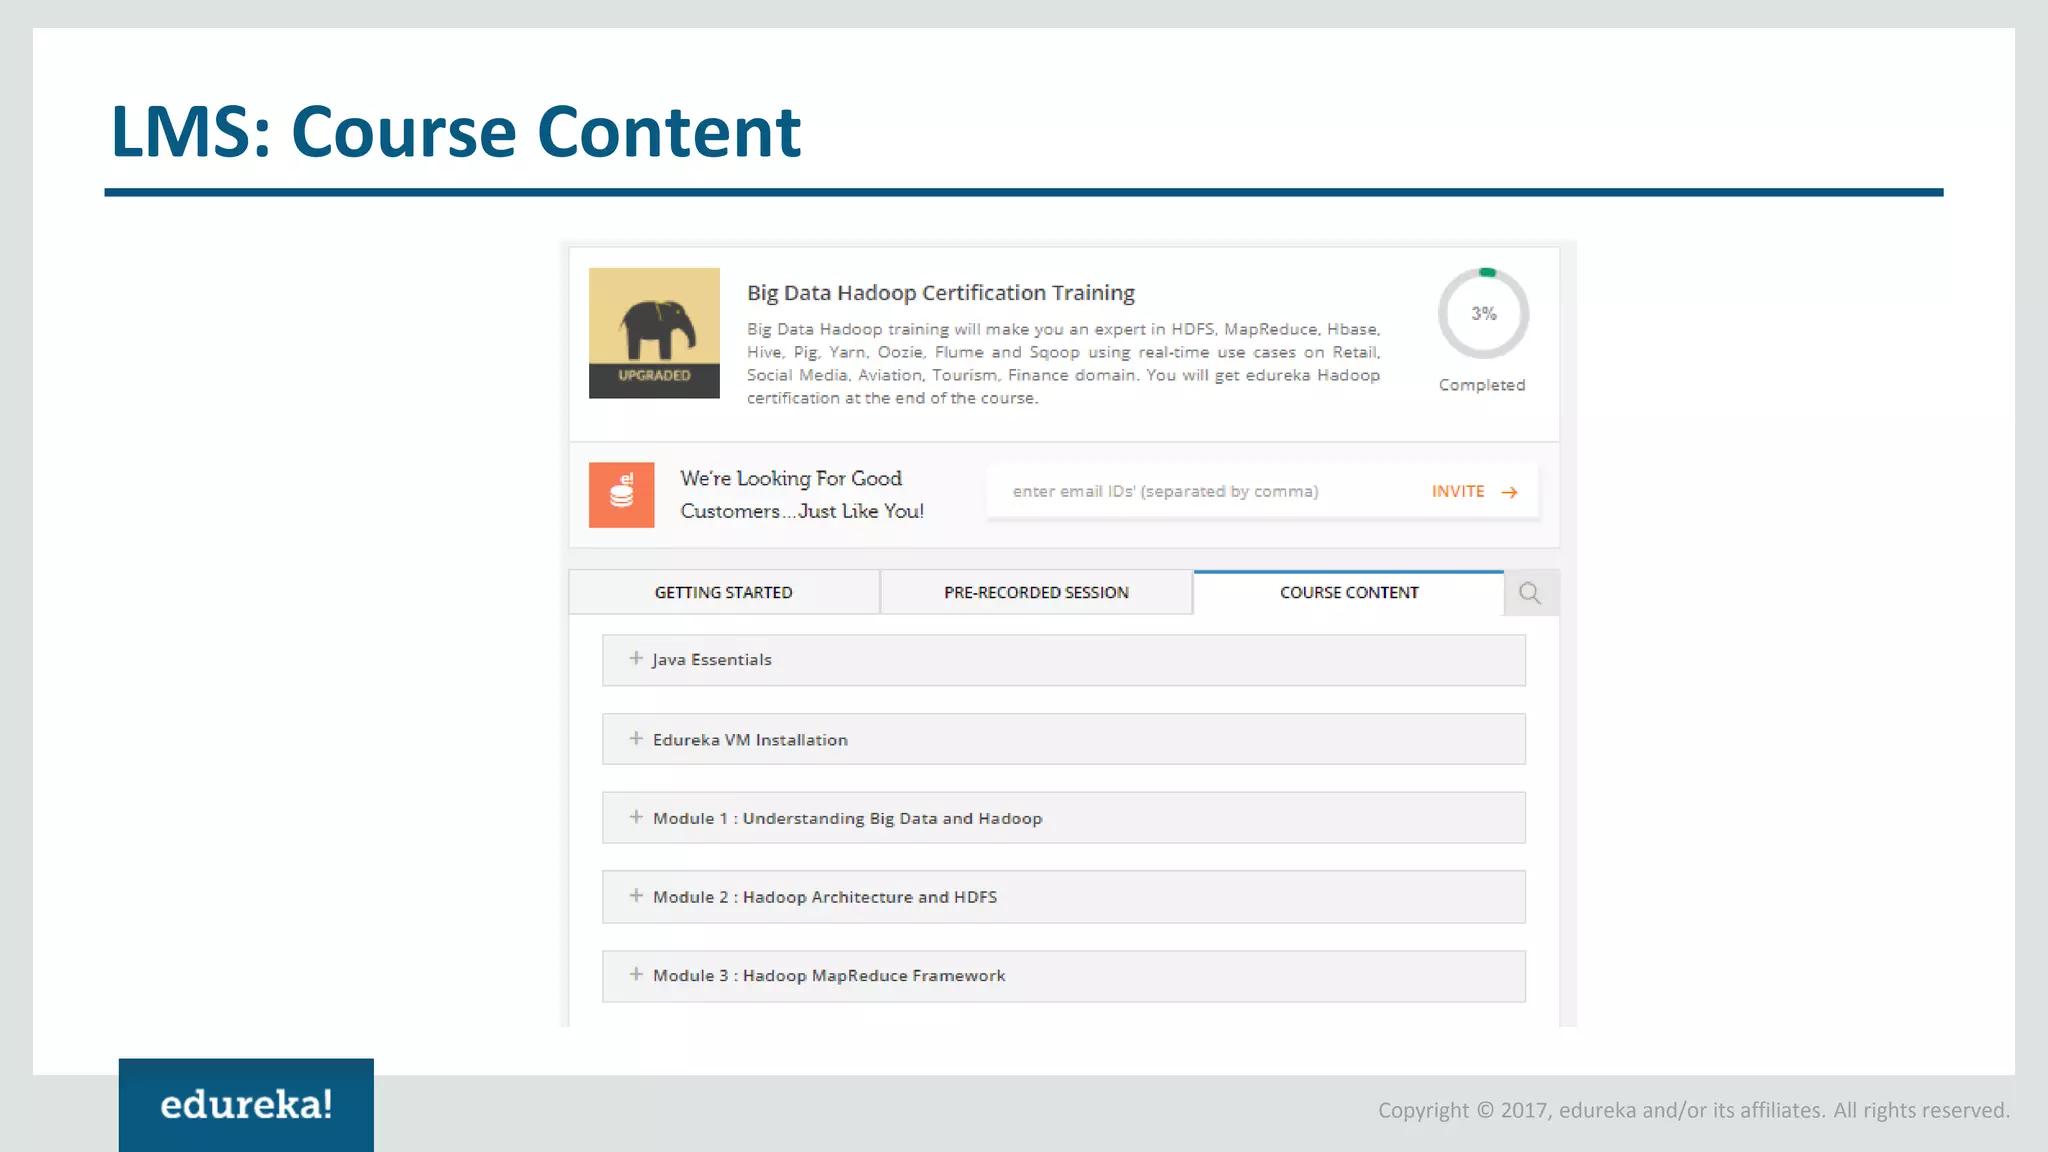Click the Java Essentials row label

(711, 660)
